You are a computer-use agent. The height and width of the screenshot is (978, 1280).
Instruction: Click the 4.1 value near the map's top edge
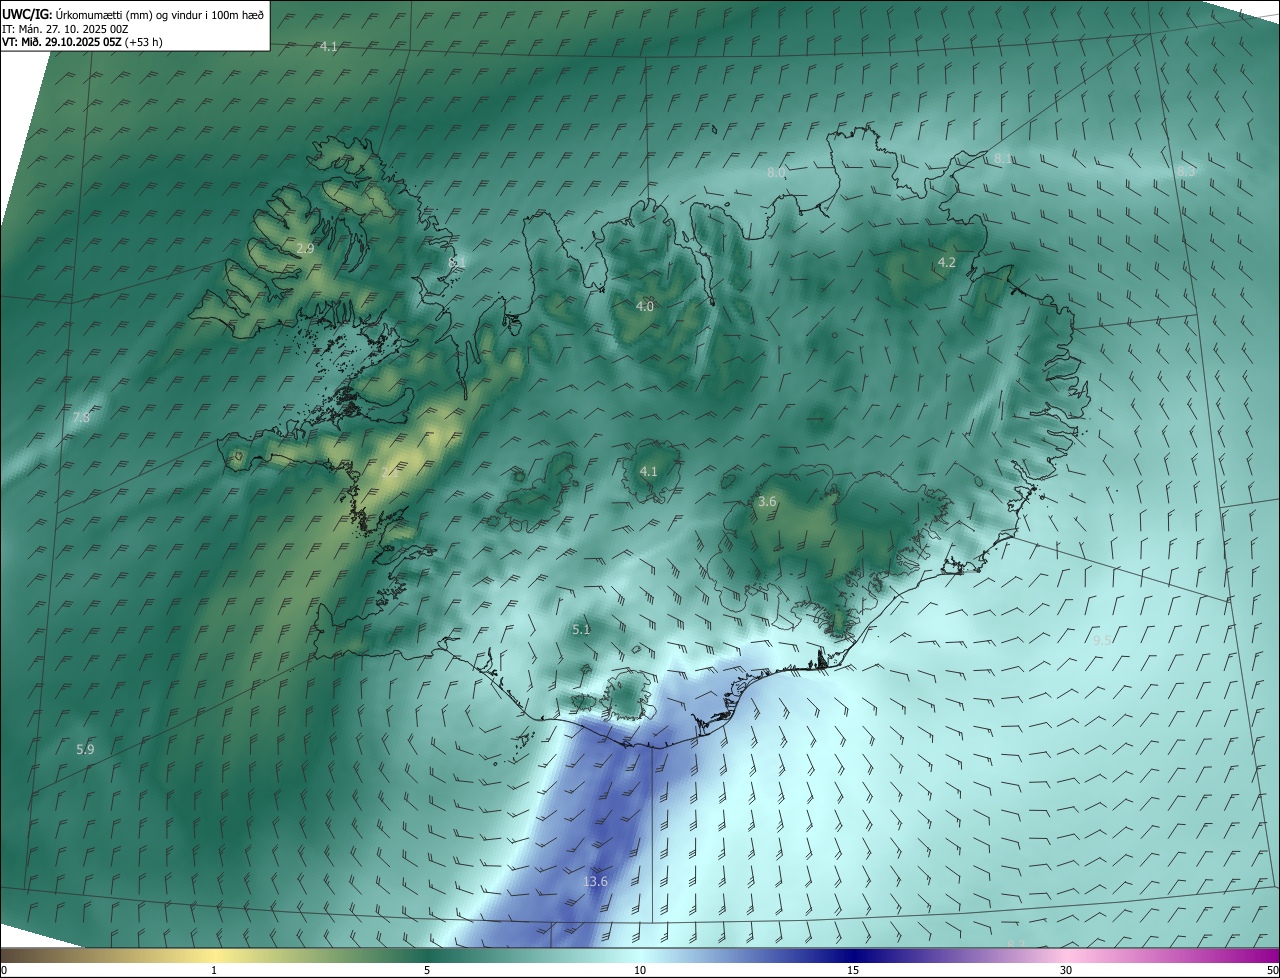coord(328,47)
